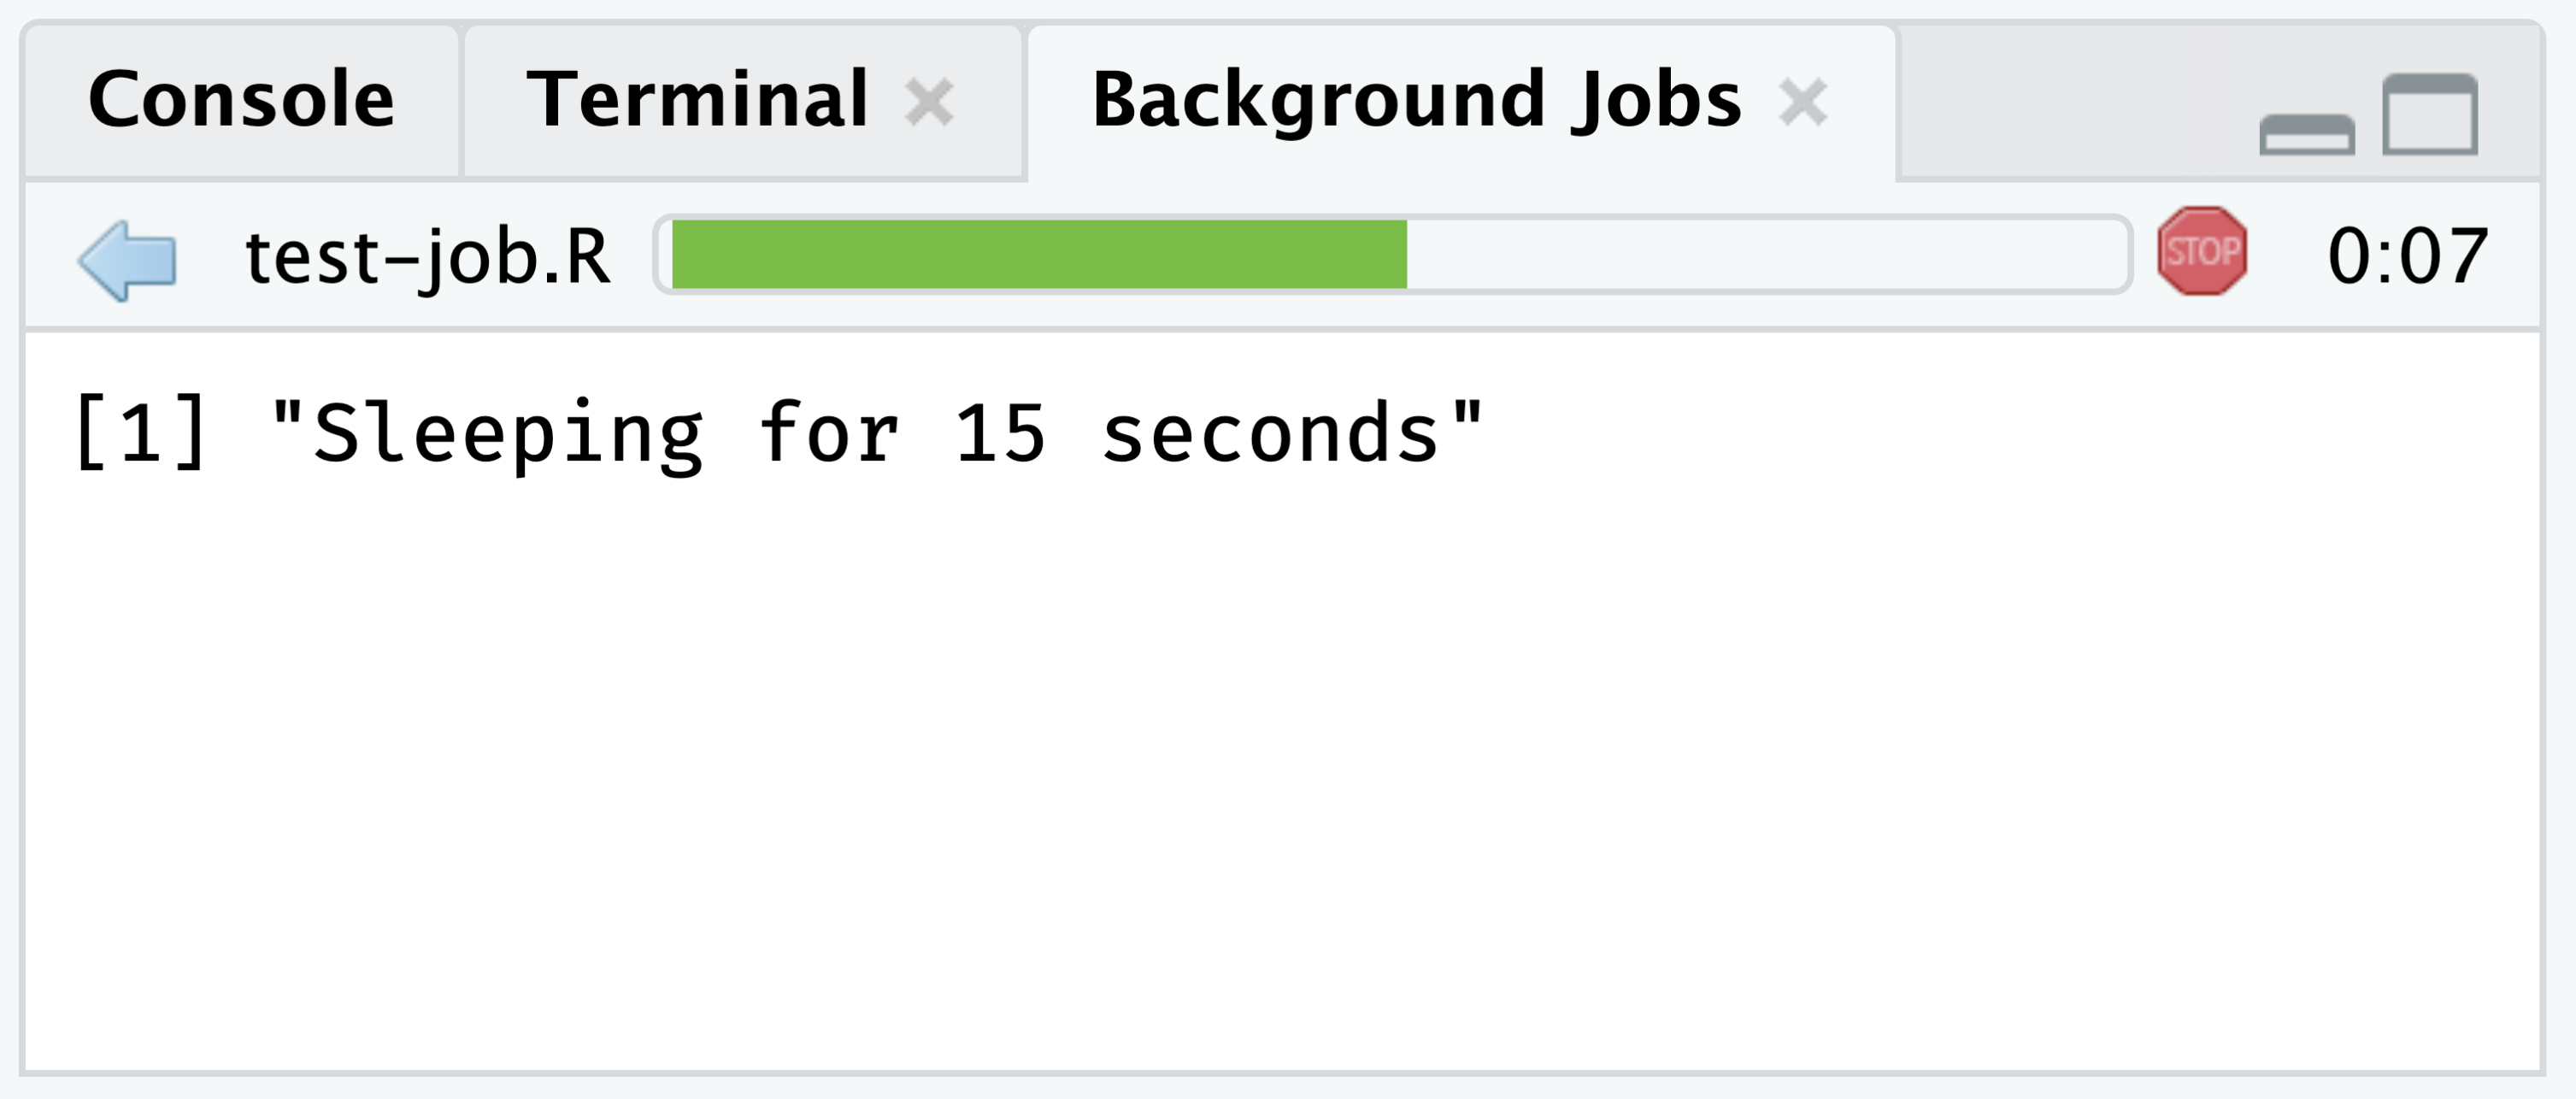Click the green filled part of progress bar
The image size is (2576, 1099).
[1038, 254]
